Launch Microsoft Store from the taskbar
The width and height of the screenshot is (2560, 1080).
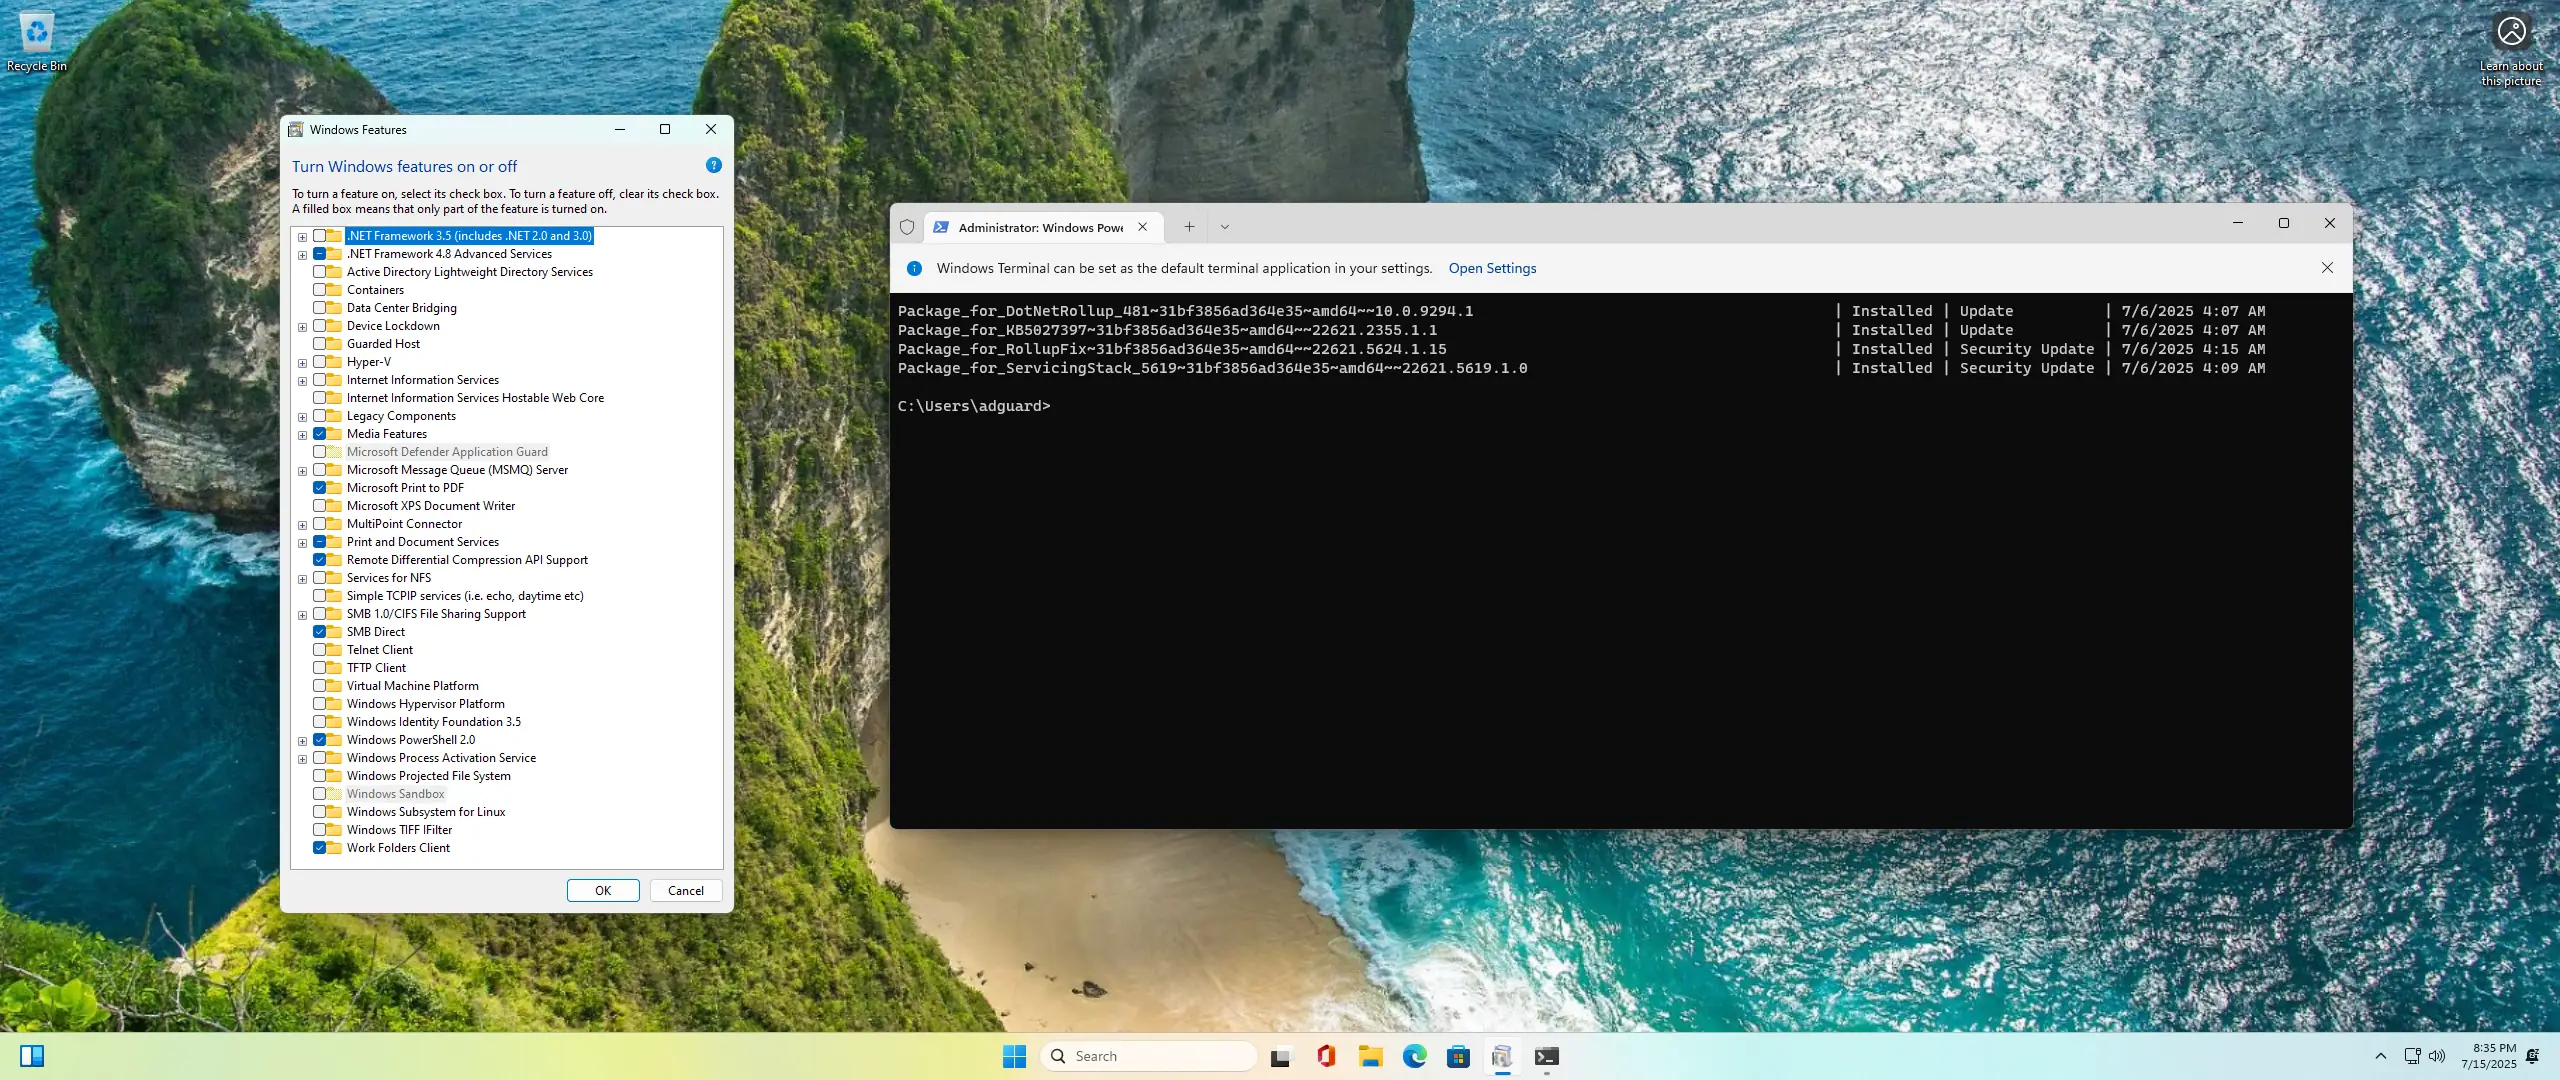1458,1056
